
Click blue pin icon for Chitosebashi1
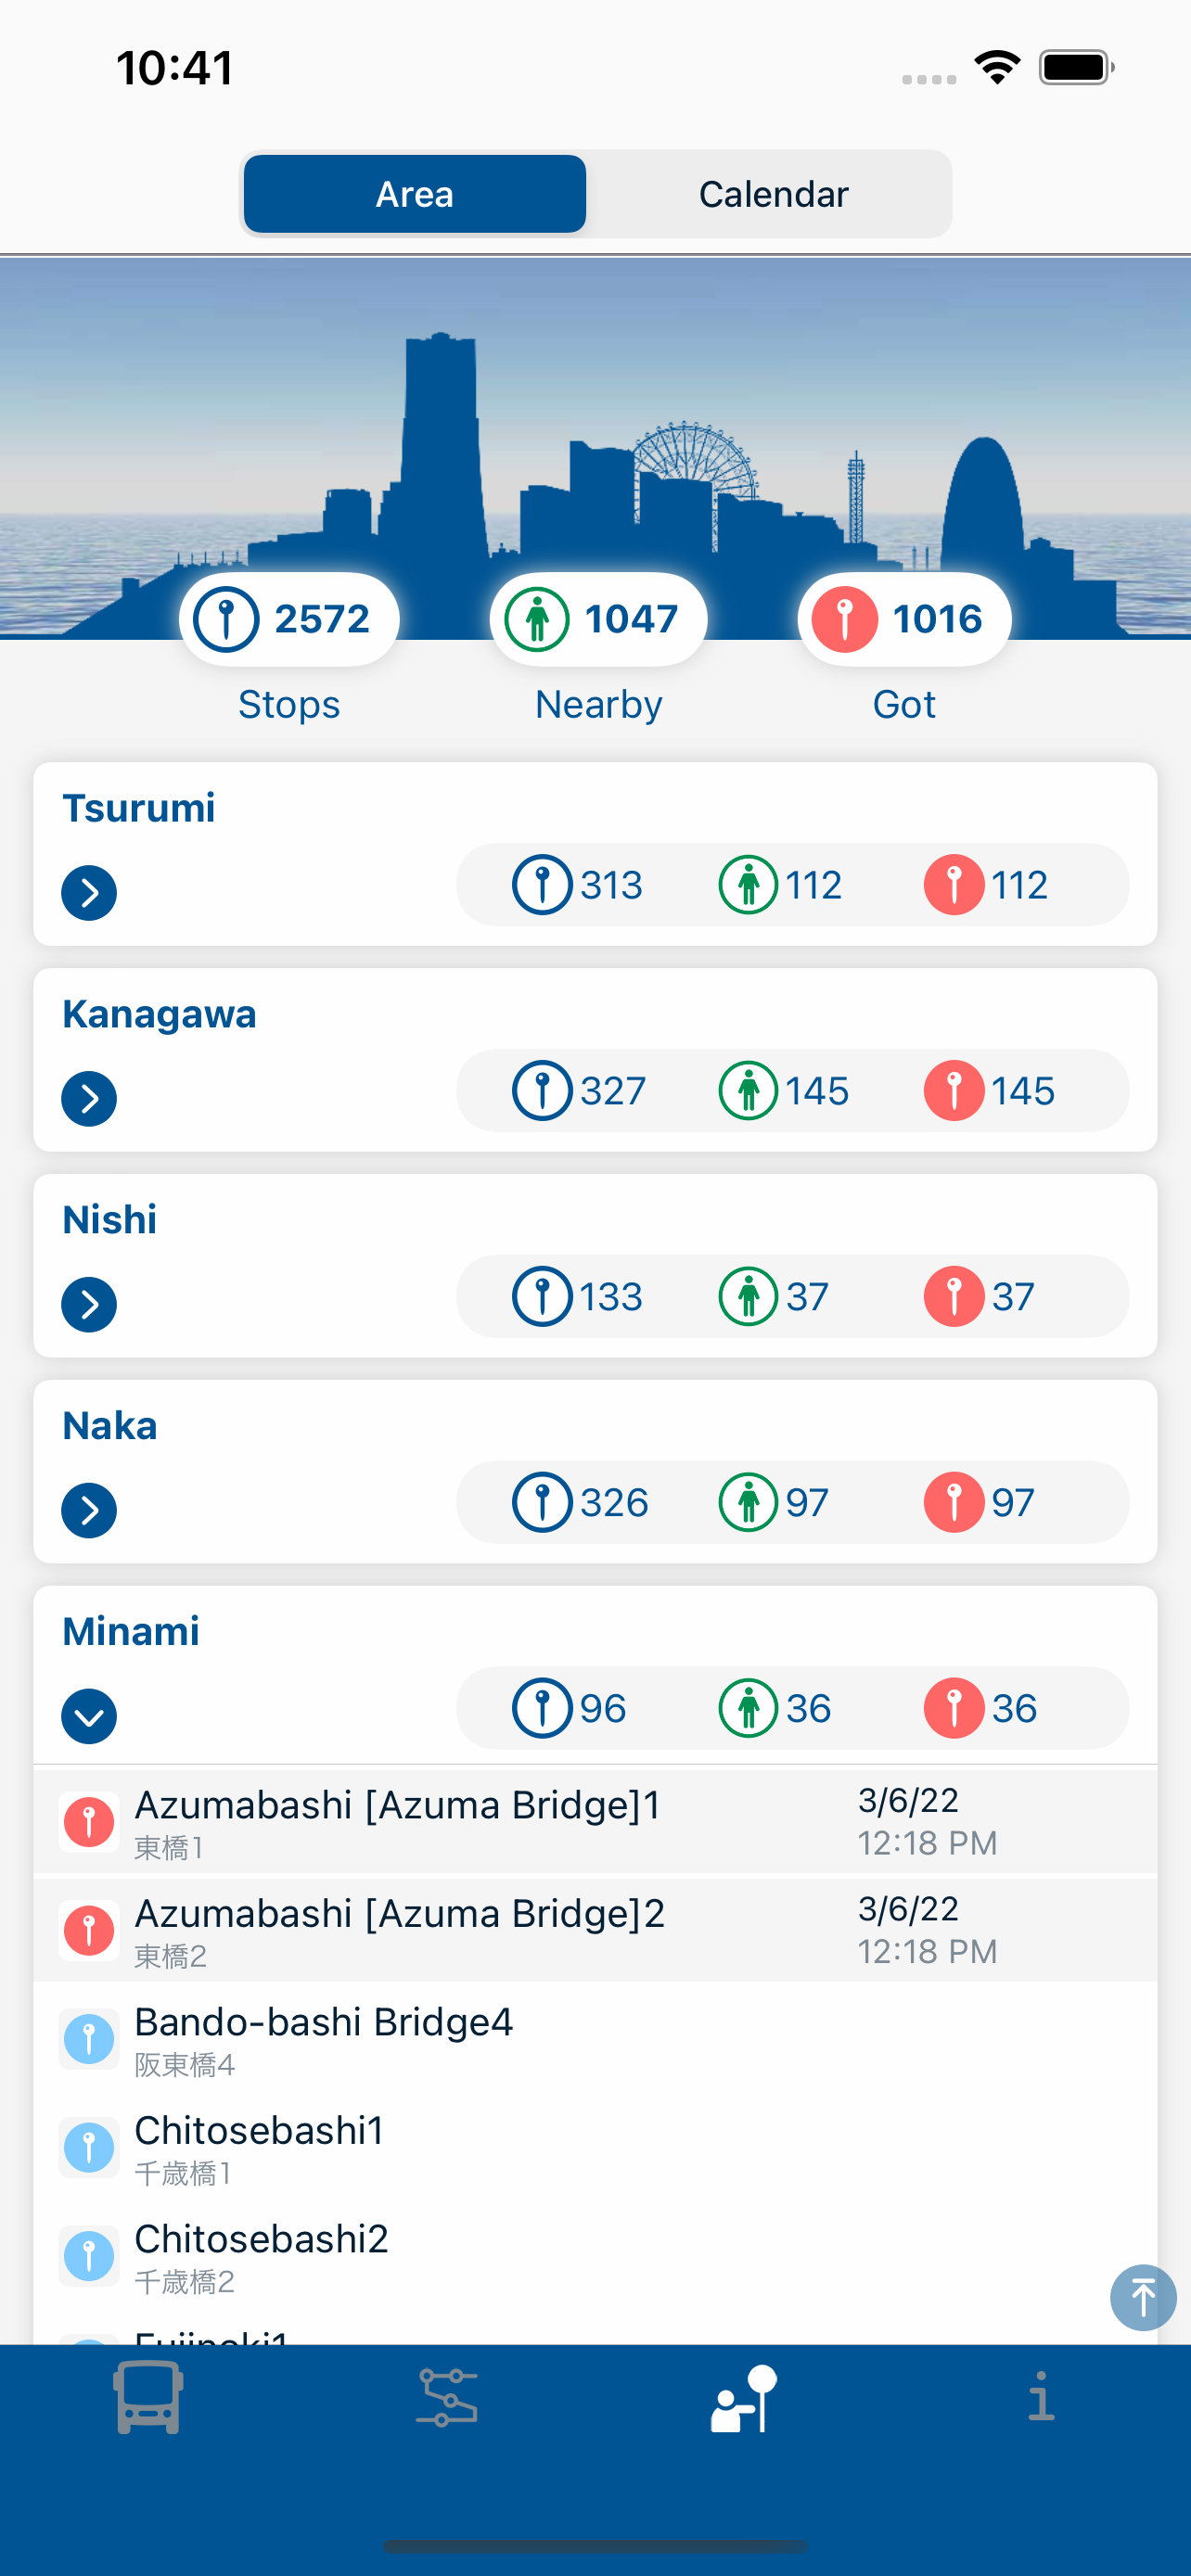pos(89,2147)
